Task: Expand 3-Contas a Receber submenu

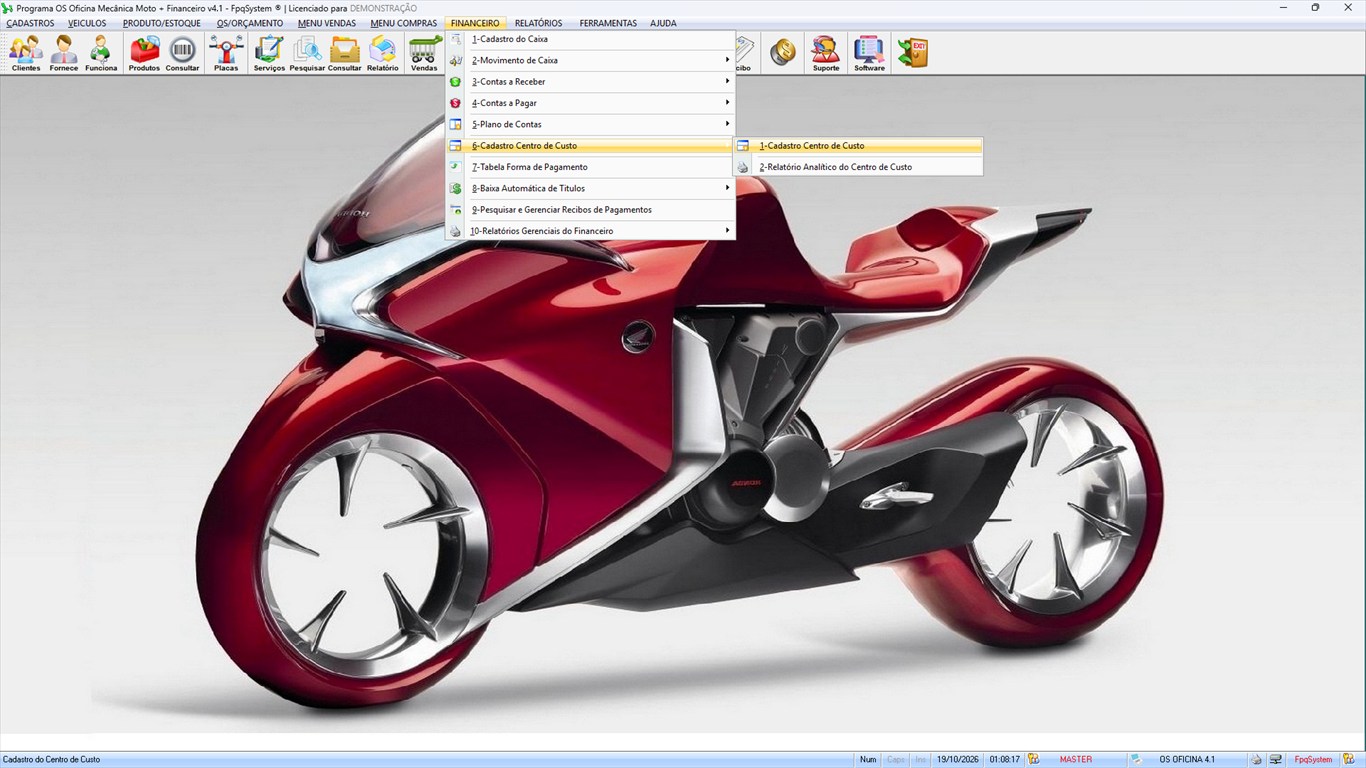Action: (x=590, y=82)
